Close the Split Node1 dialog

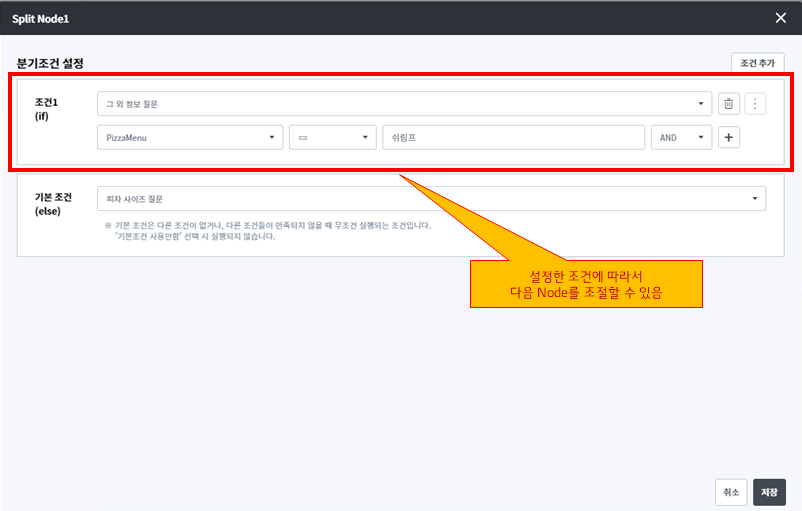pos(781,18)
